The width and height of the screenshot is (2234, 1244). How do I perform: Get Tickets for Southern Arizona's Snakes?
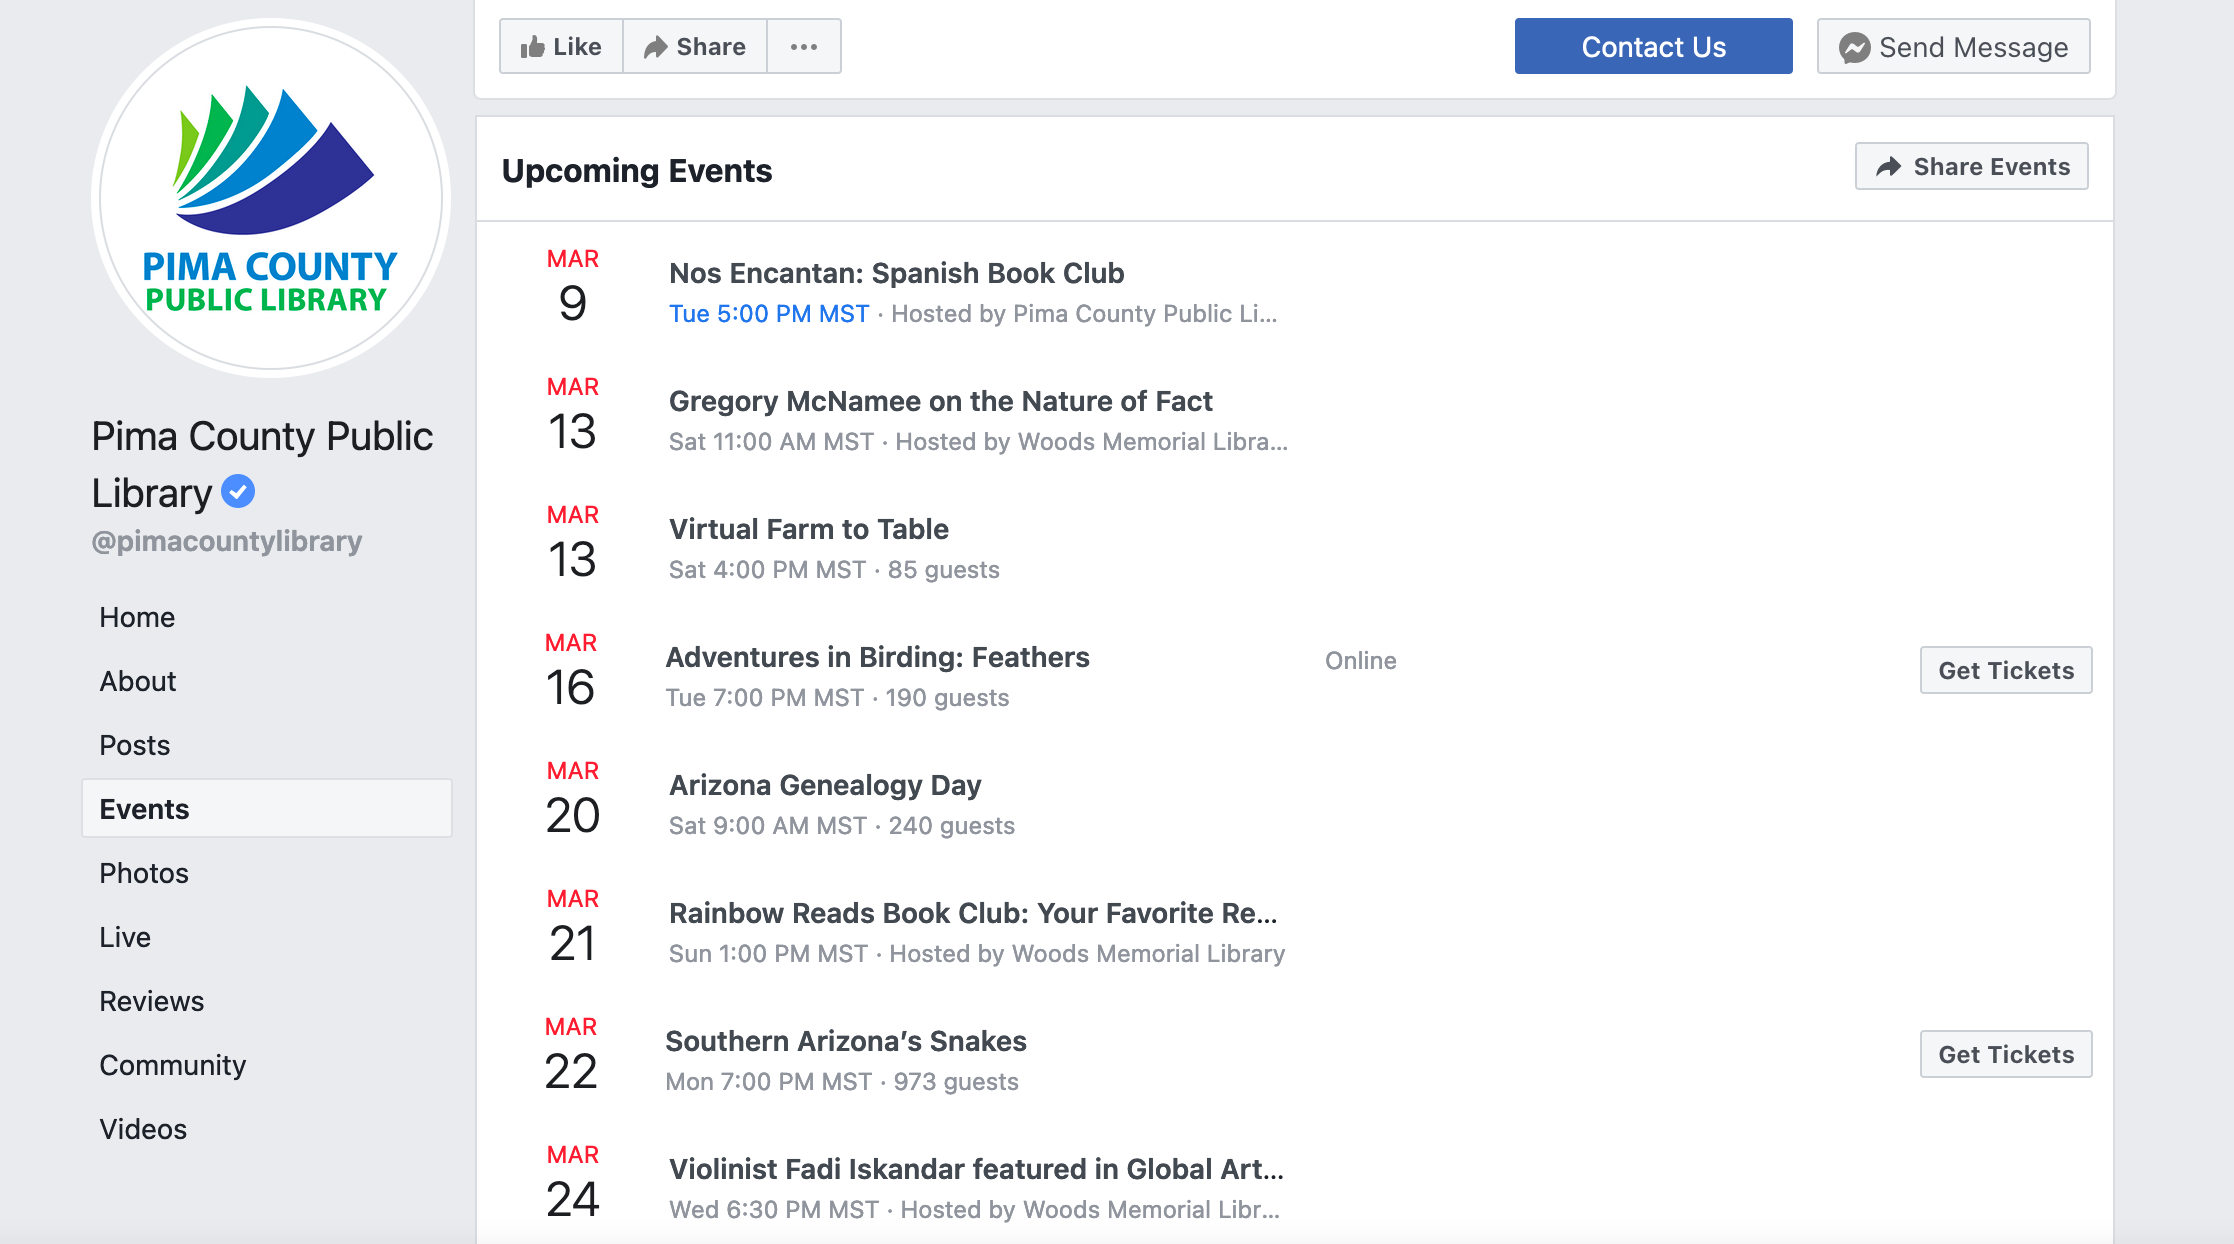point(2006,1054)
